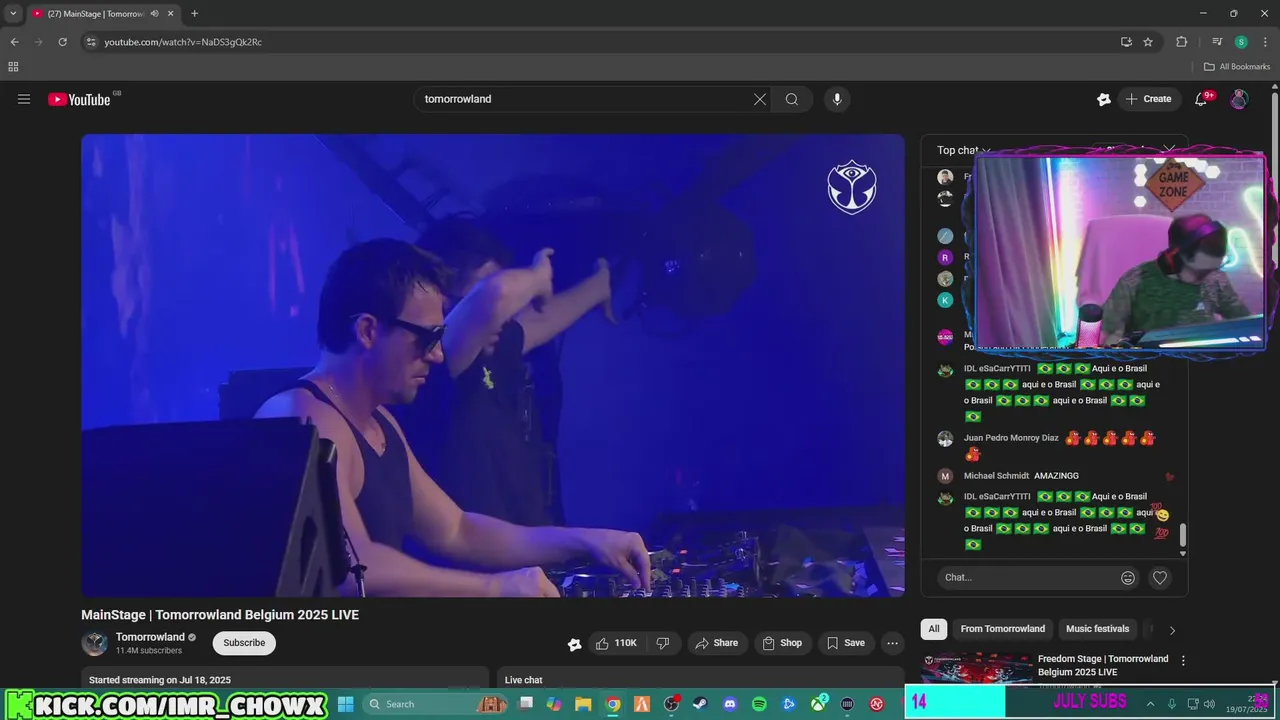Select the Music festivals chip
This screenshot has width=1280, height=720.
pyautogui.click(x=1097, y=629)
